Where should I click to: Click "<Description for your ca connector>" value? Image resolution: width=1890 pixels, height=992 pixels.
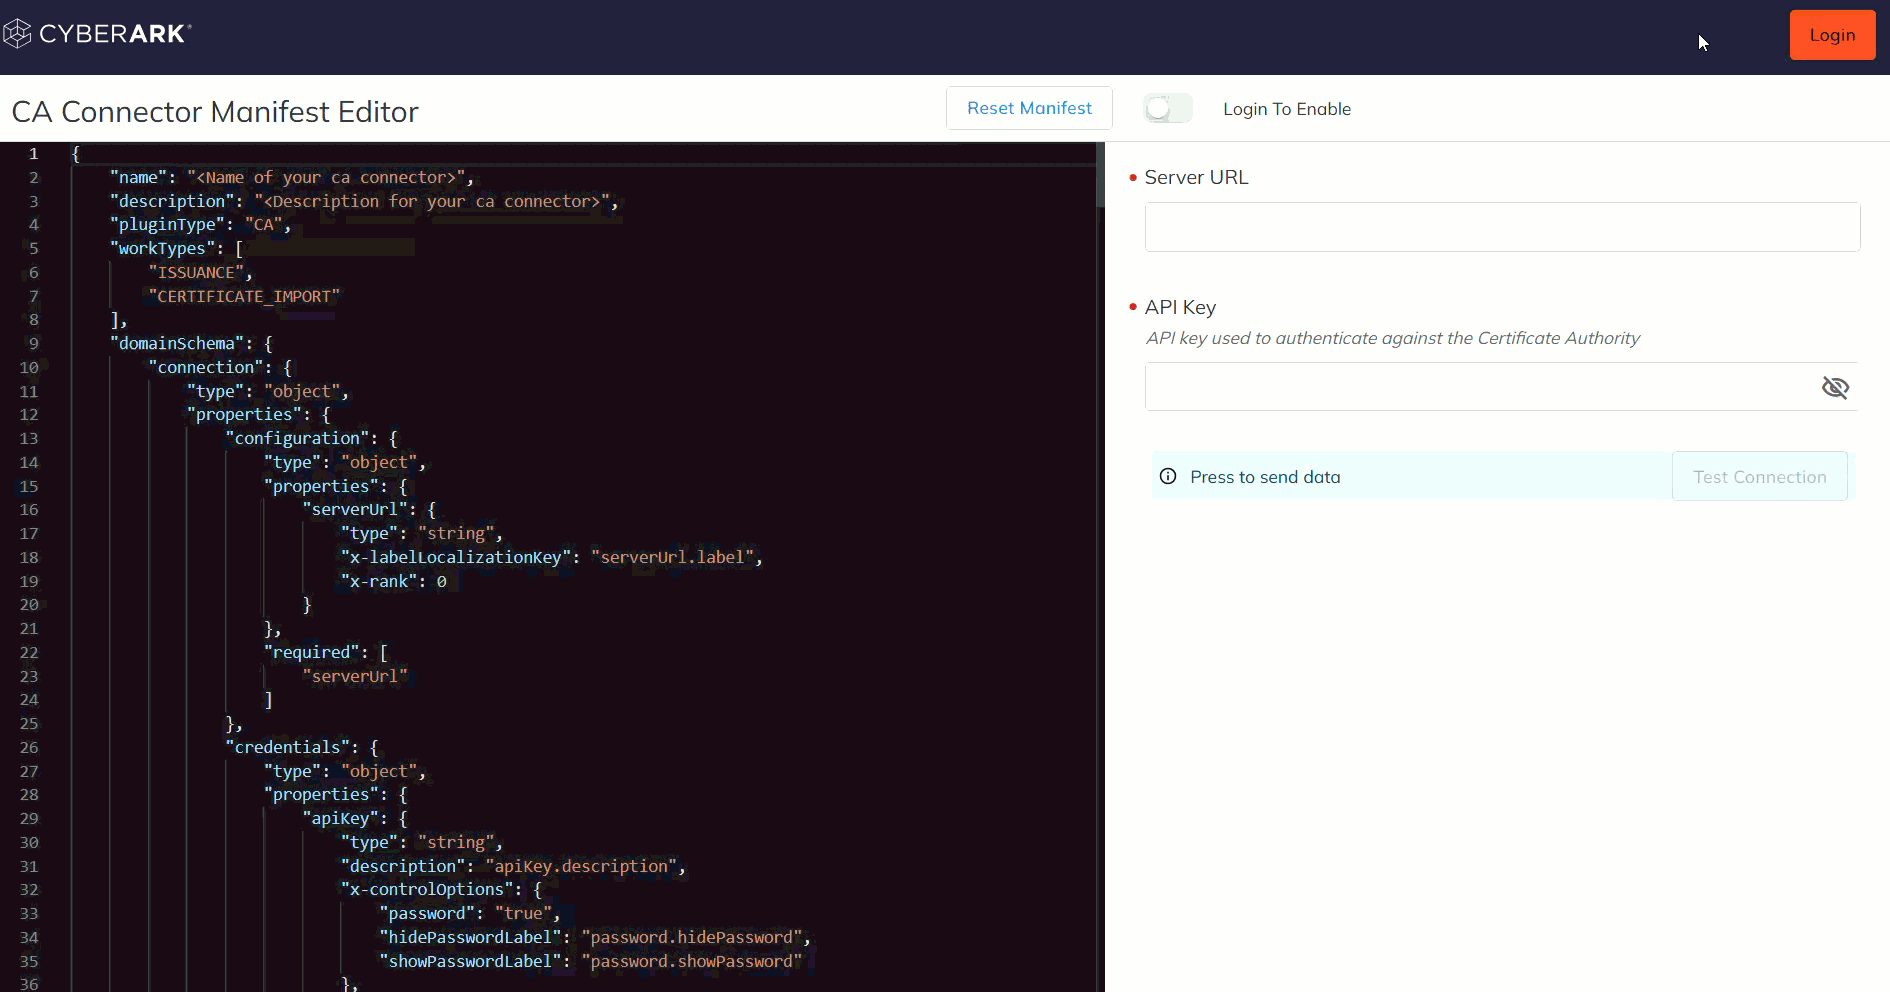431,201
